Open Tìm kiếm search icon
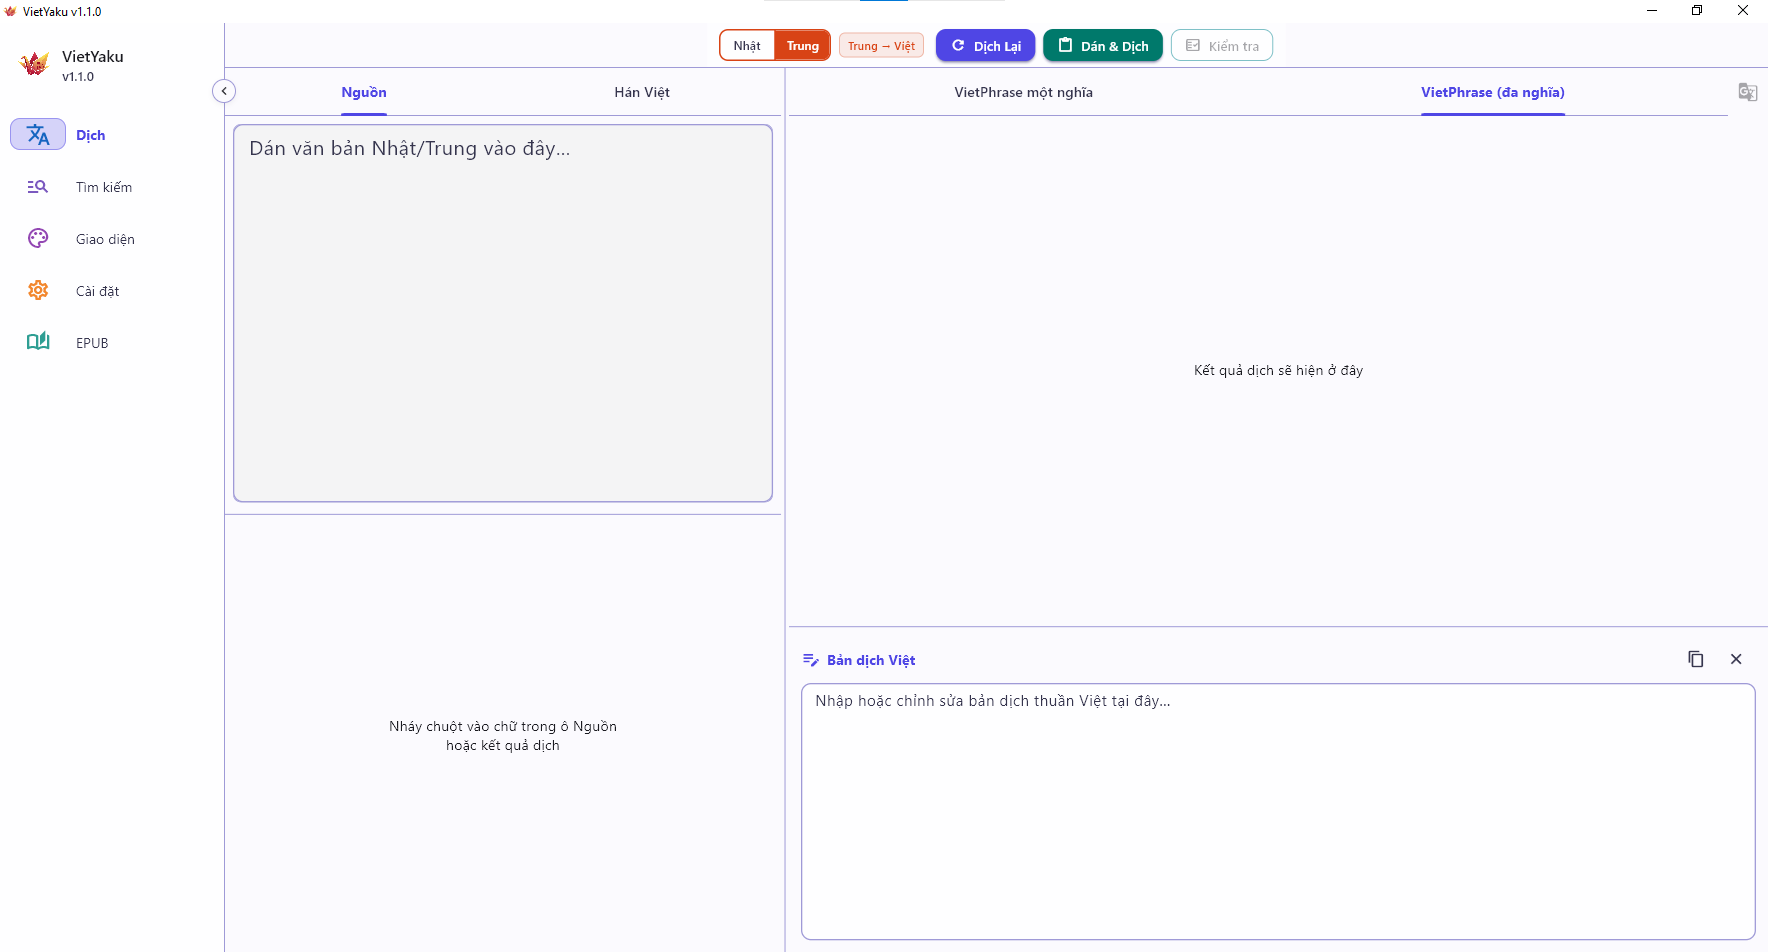Viewport: 1768px width, 952px height. pos(38,187)
